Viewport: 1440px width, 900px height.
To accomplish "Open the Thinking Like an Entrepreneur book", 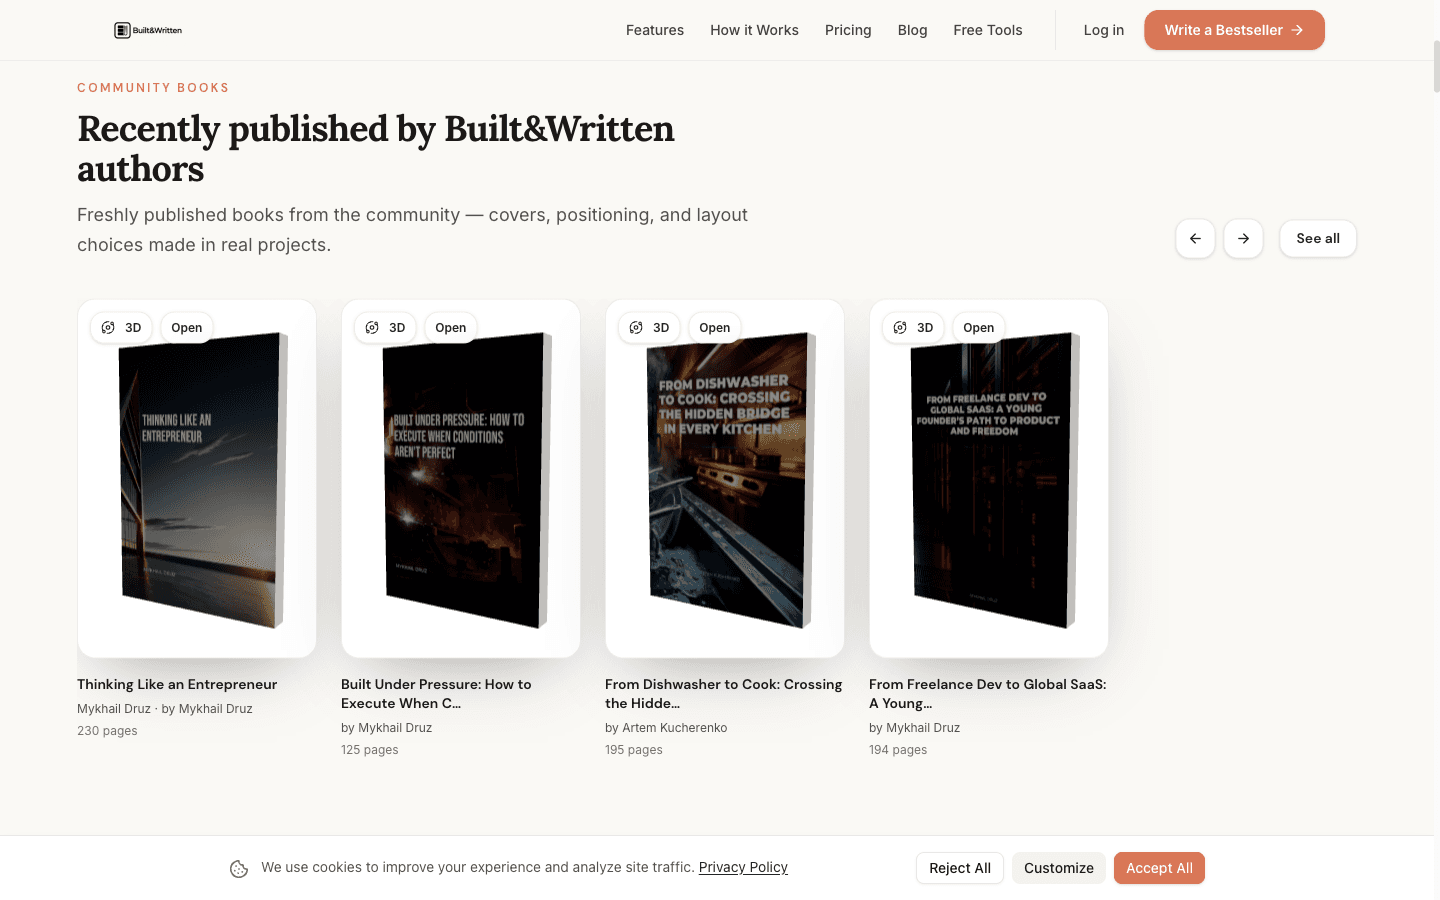I will pos(186,327).
